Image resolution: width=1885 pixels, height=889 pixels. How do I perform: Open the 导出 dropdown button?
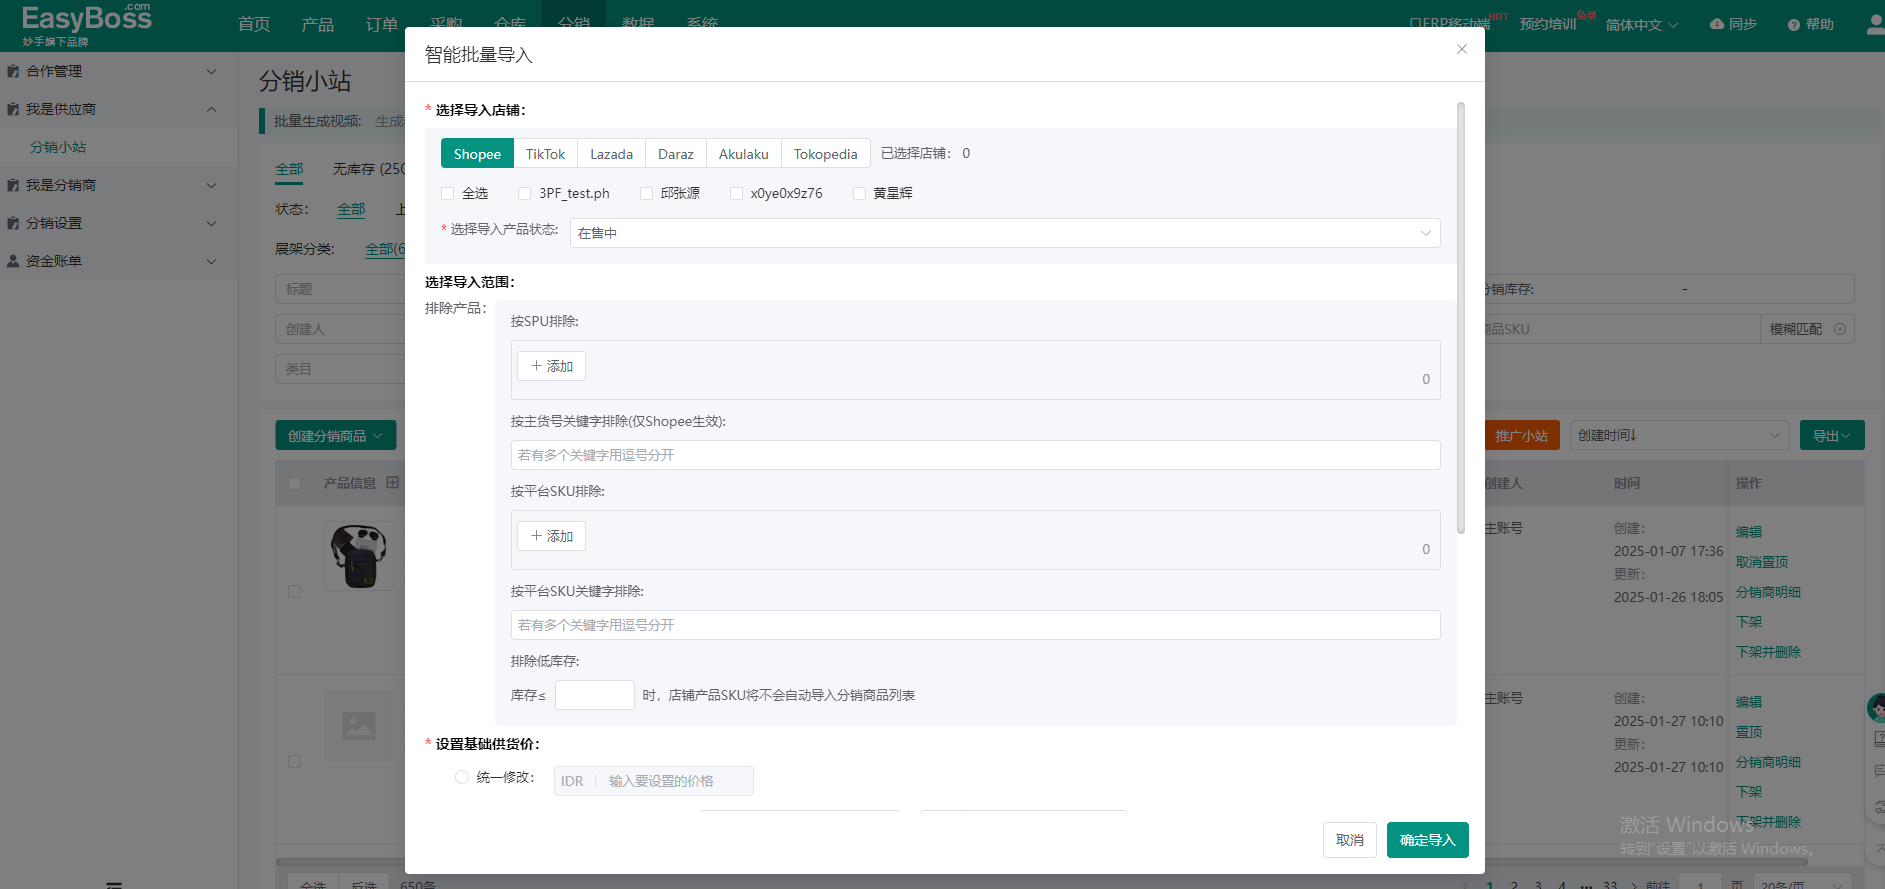[x=1832, y=435]
